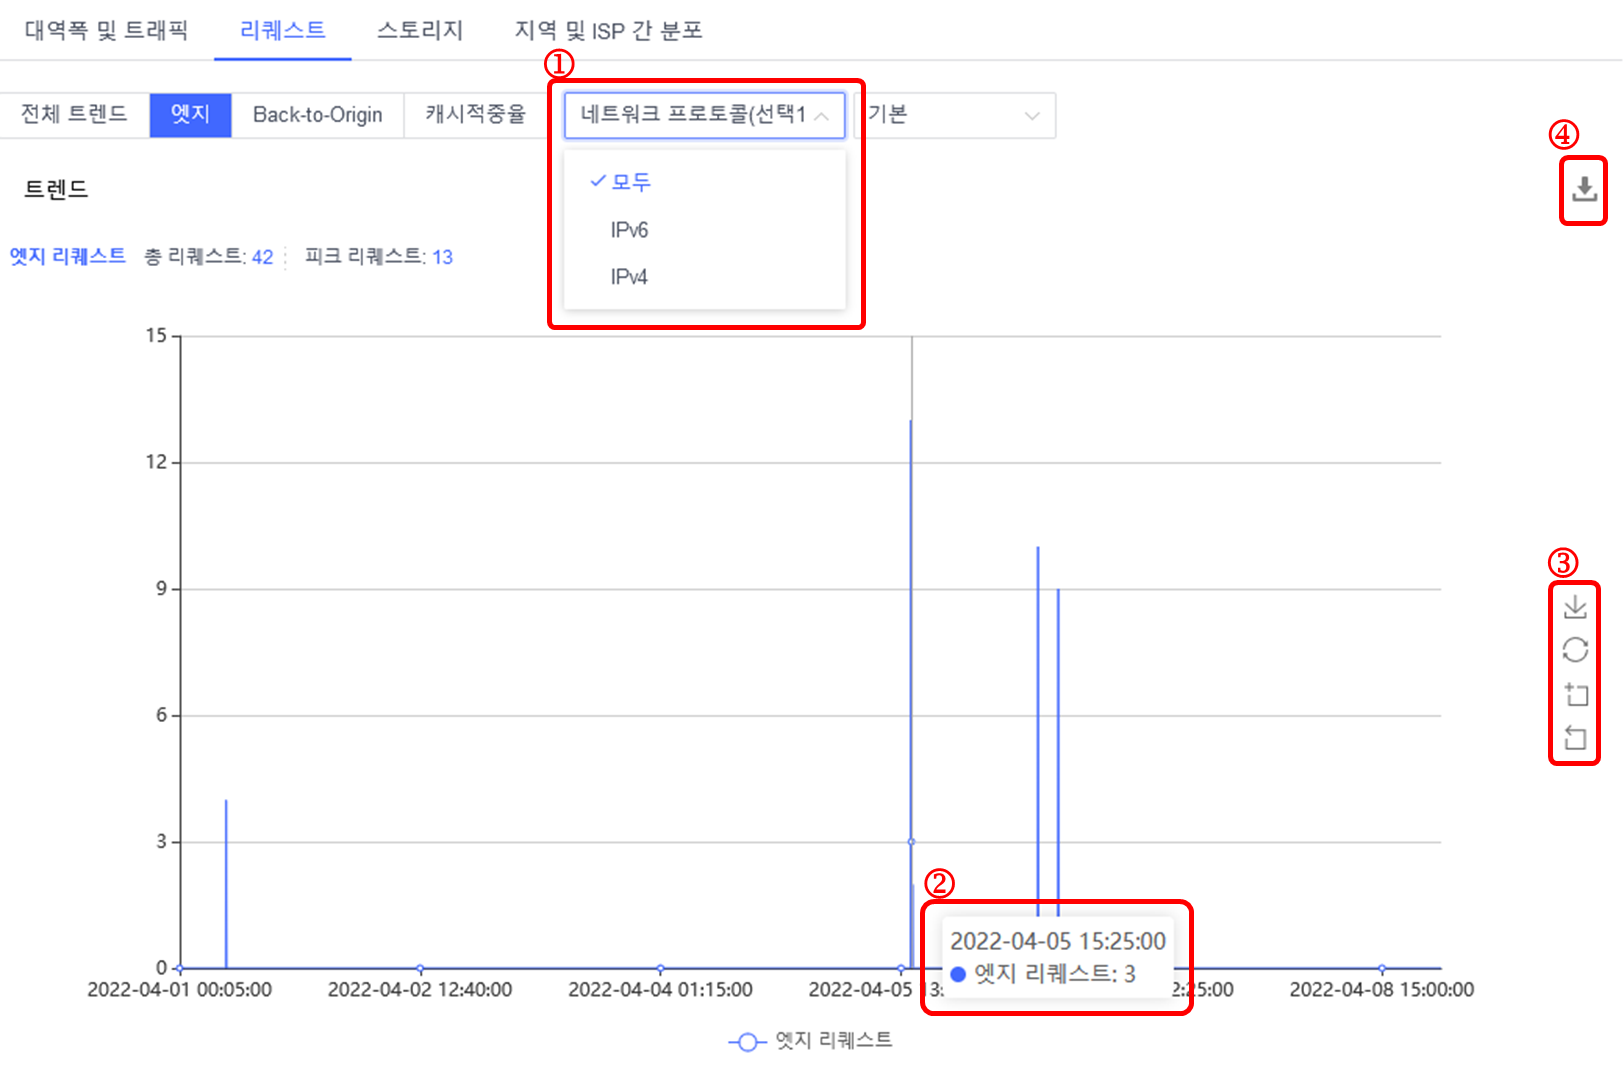
Task: Click the active 엣지 tab icon area
Action: tap(190, 115)
